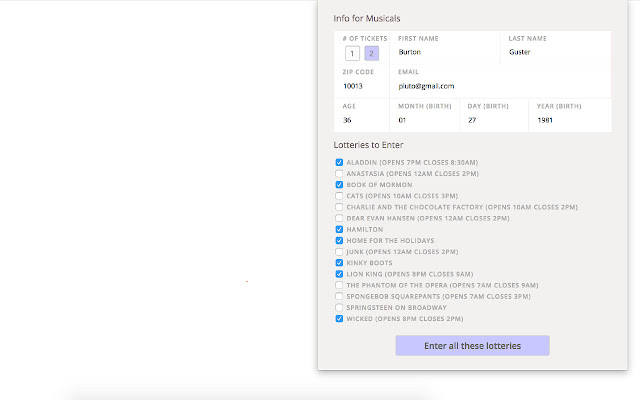Image resolution: width=640 pixels, height=400 pixels.
Task: Check the Anastasia lottery checkbox
Action: 339,173
